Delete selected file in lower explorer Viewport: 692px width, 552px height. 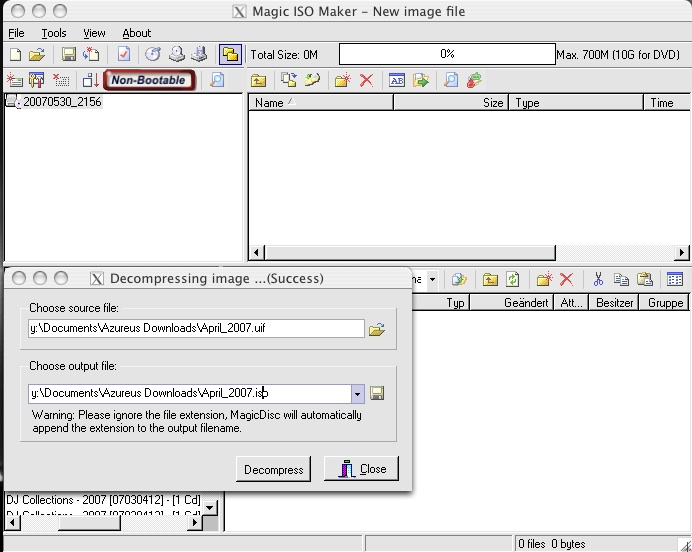pos(566,279)
